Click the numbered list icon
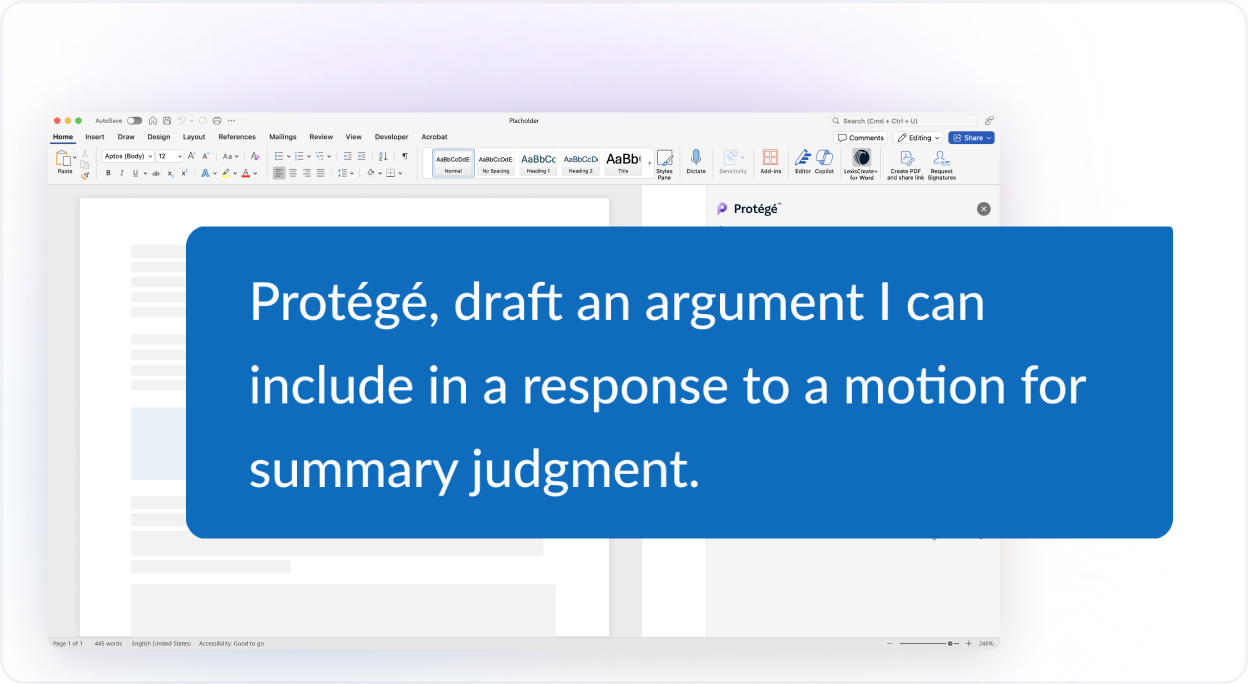The image size is (1248, 684). pos(299,156)
